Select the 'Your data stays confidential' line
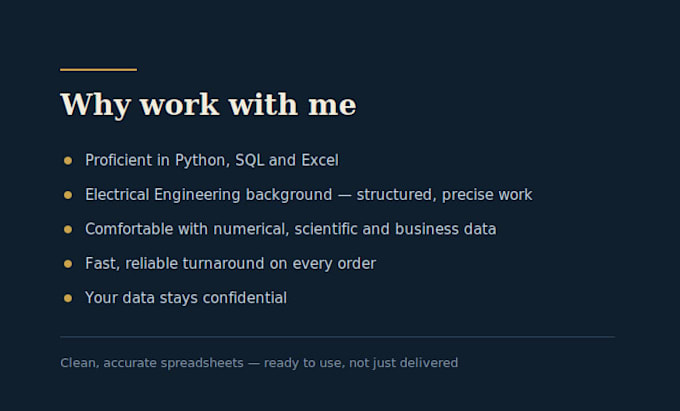680x411 pixels. click(186, 298)
